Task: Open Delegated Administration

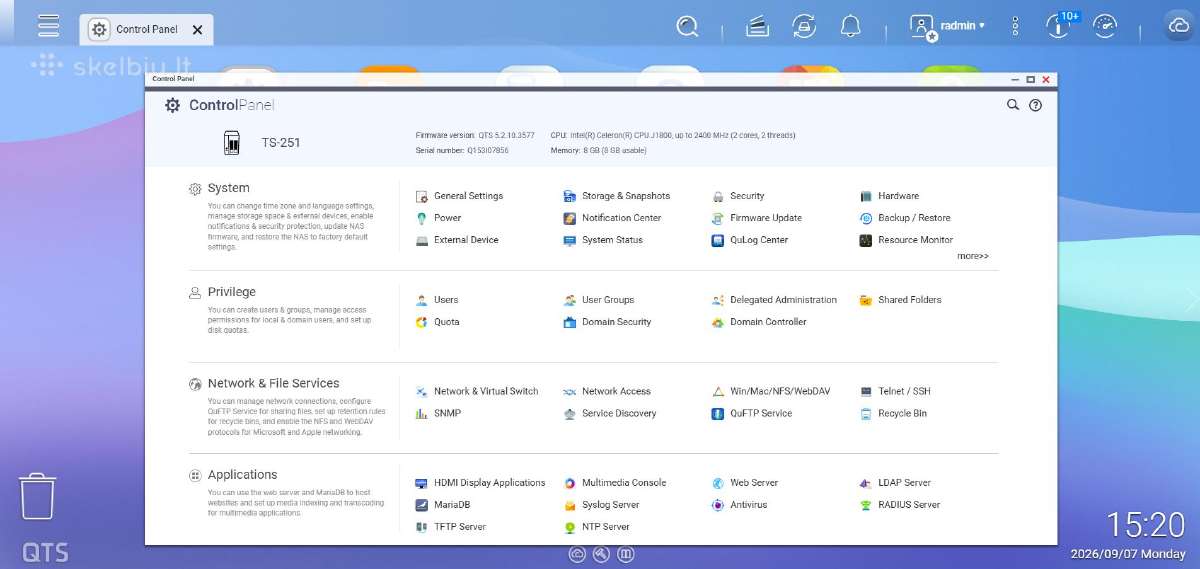Action: pyautogui.click(x=774, y=300)
